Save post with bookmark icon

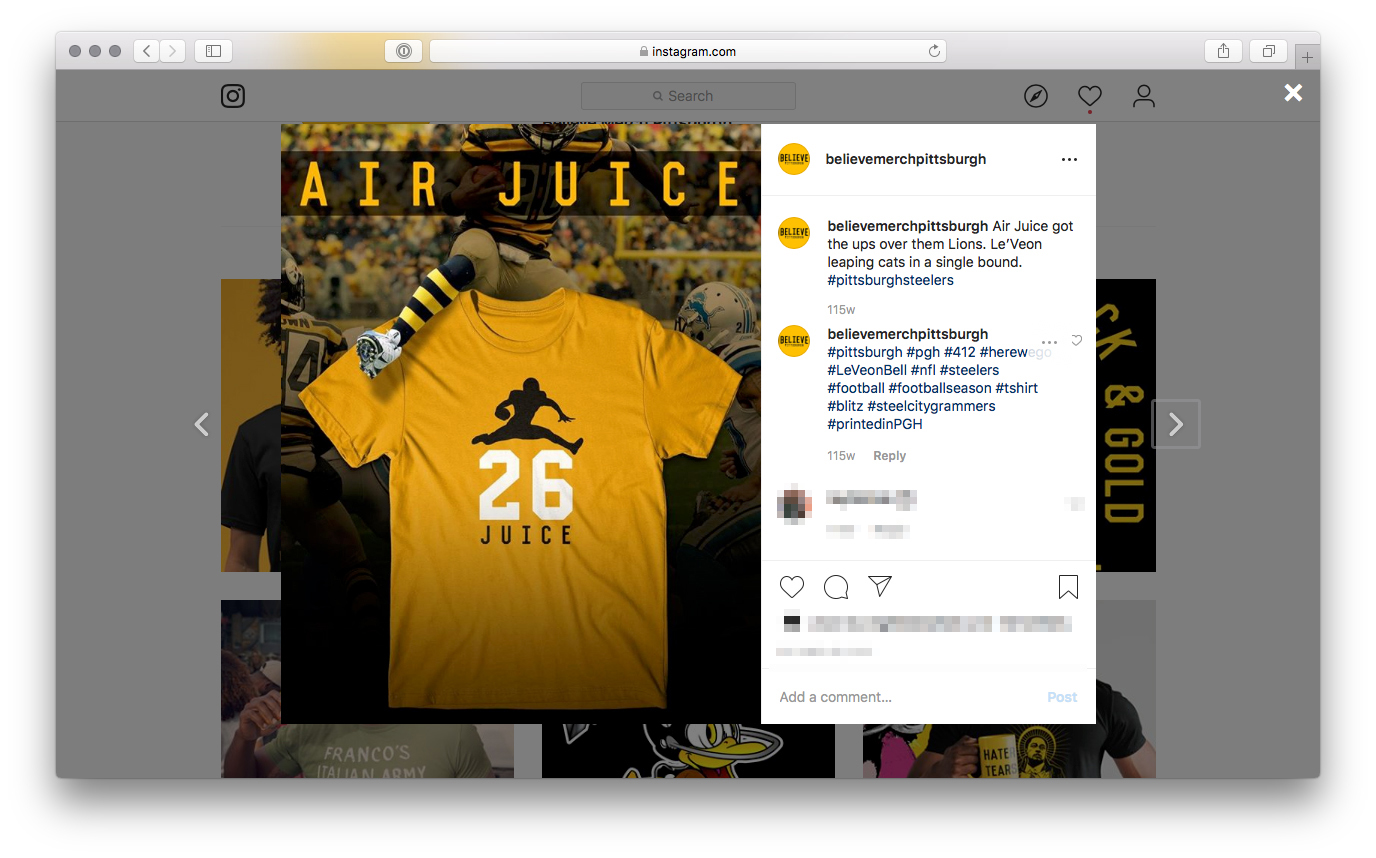click(x=1068, y=587)
